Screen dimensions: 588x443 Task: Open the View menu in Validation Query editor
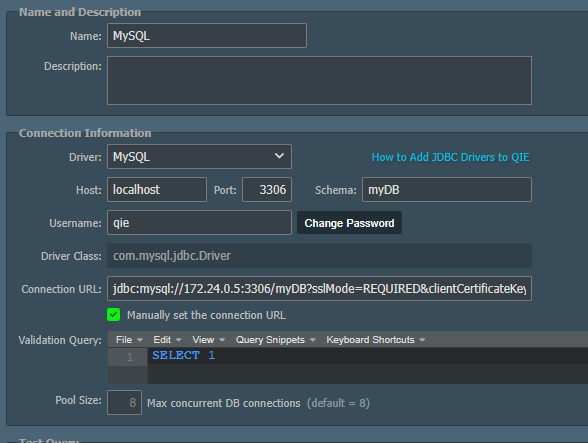tap(208, 340)
